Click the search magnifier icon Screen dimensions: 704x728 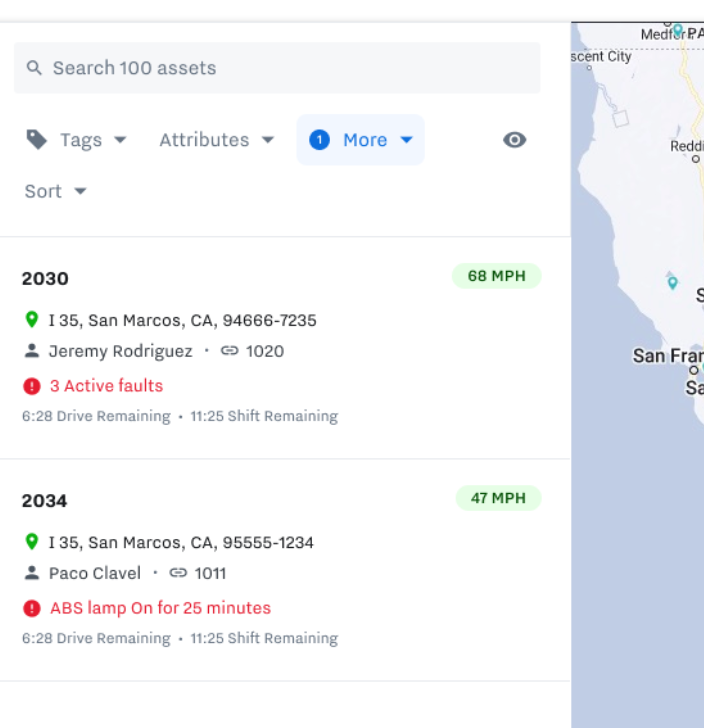click(34, 68)
